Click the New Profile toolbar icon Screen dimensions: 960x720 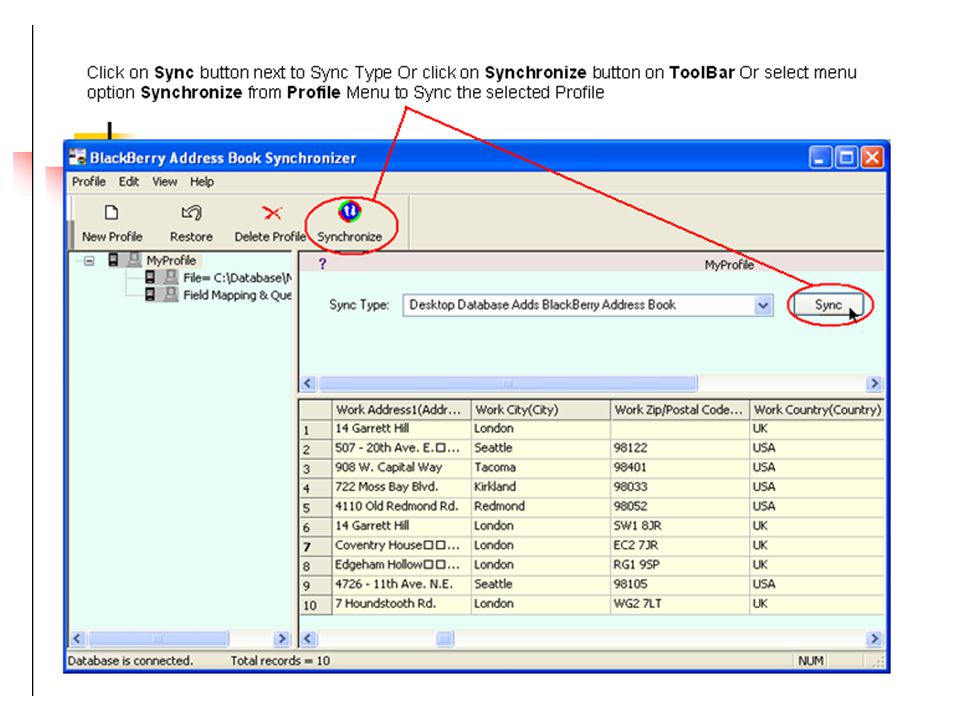coord(111,212)
